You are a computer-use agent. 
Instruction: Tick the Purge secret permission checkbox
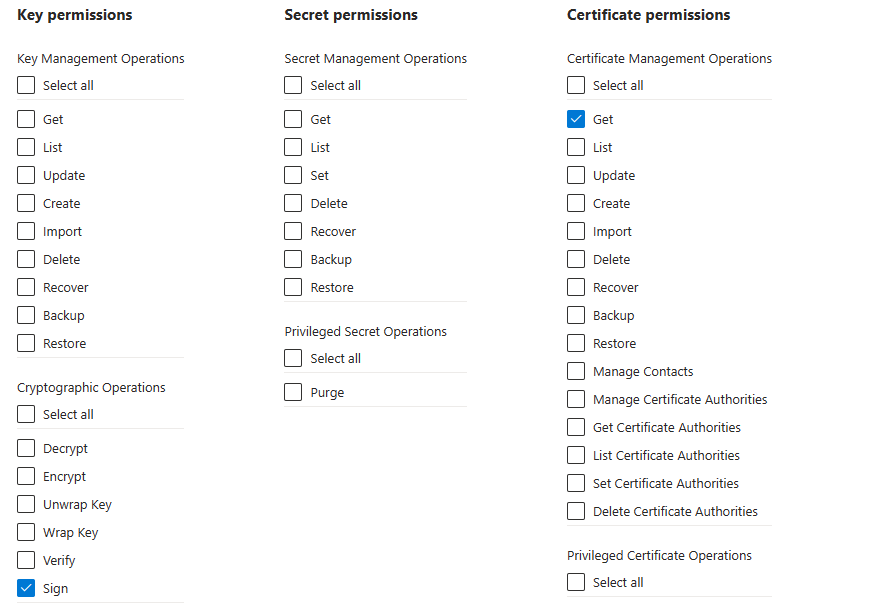point(293,392)
